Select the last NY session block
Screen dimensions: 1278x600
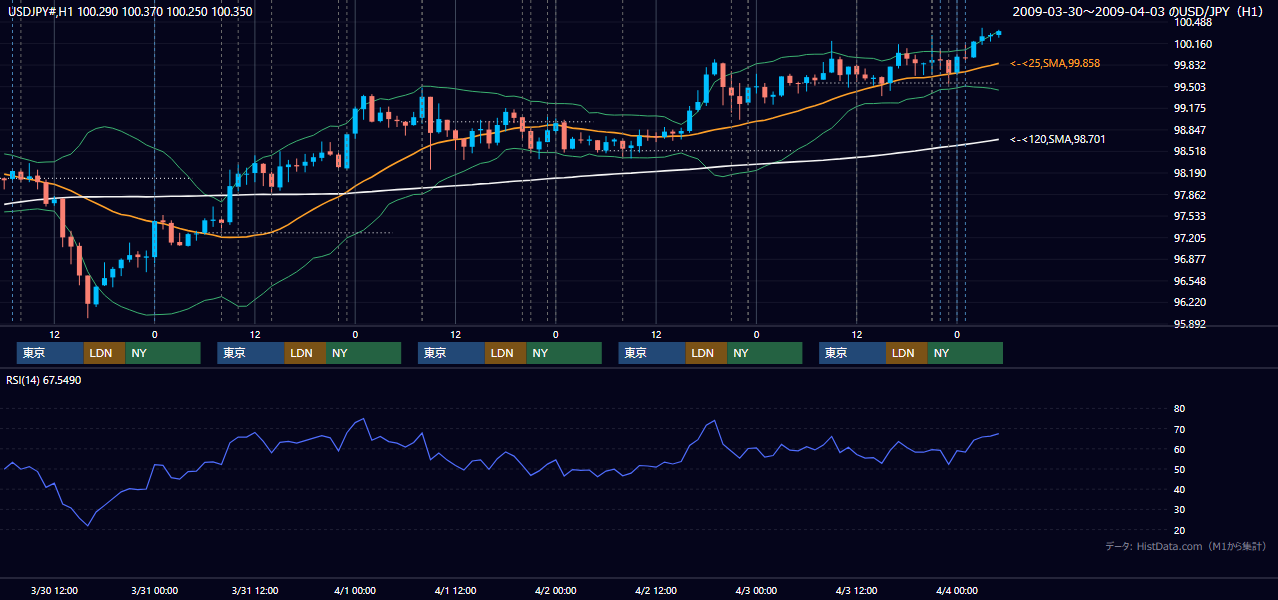click(965, 353)
